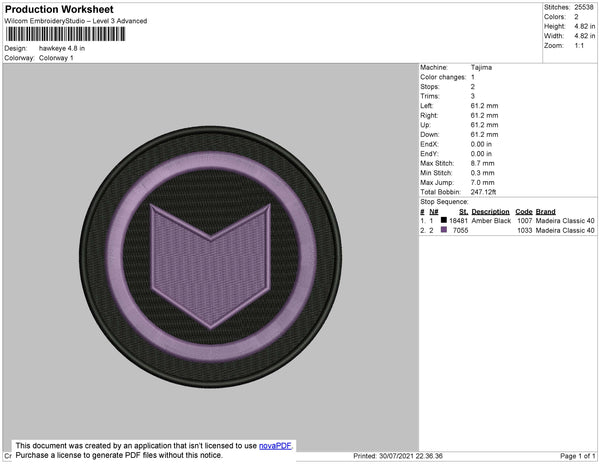Click the Stitches value 25538
600x464 pixels.
click(x=584, y=7)
